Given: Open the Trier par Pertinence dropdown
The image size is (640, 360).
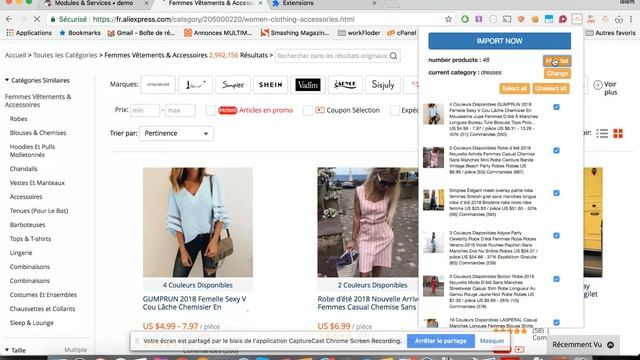Looking at the screenshot, I should pos(176,133).
